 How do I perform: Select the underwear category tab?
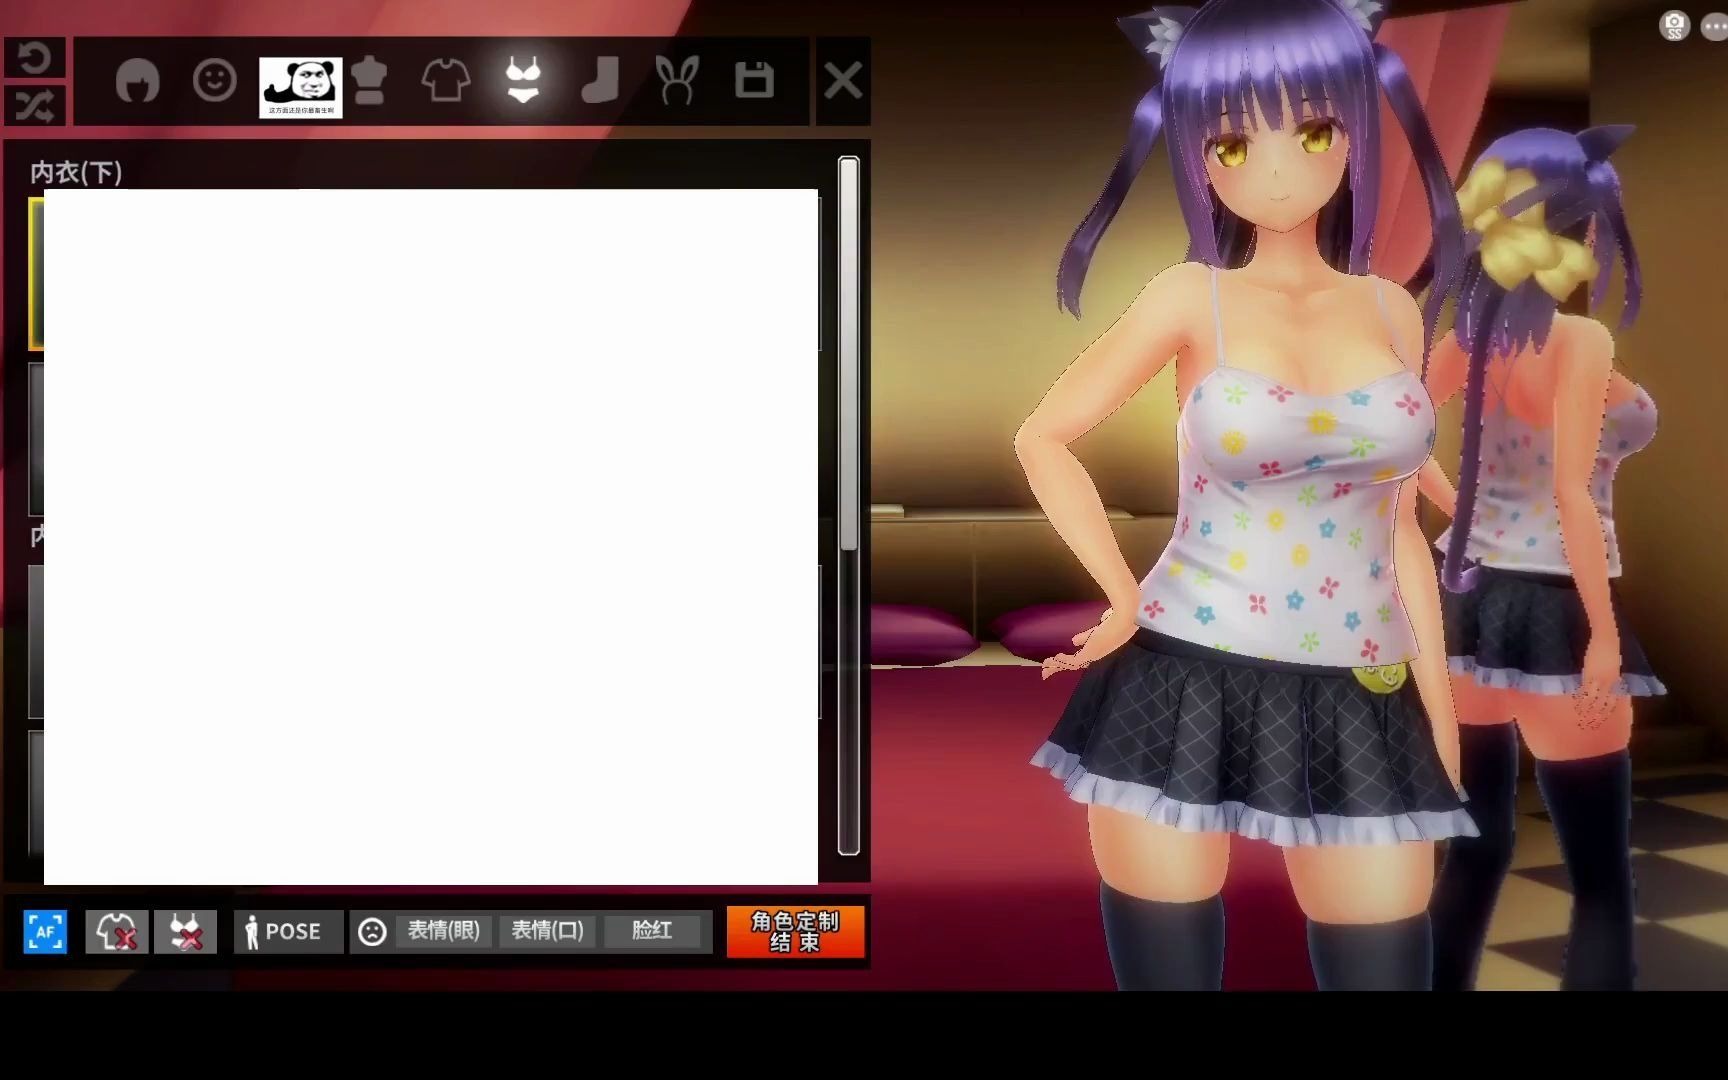[x=522, y=80]
